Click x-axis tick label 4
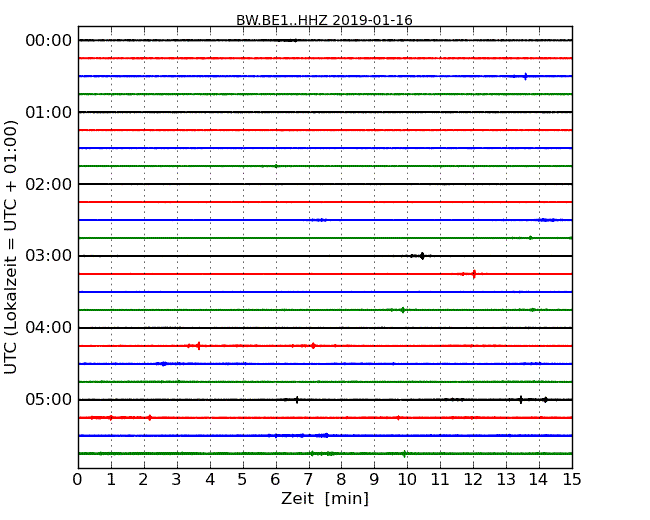650x520 pixels. point(210,480)
